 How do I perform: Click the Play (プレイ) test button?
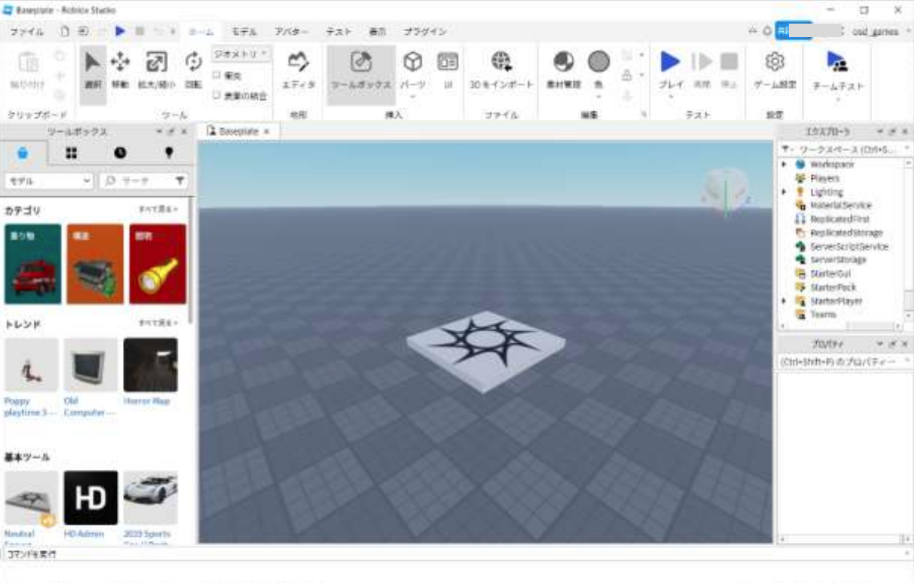point(670,62)
